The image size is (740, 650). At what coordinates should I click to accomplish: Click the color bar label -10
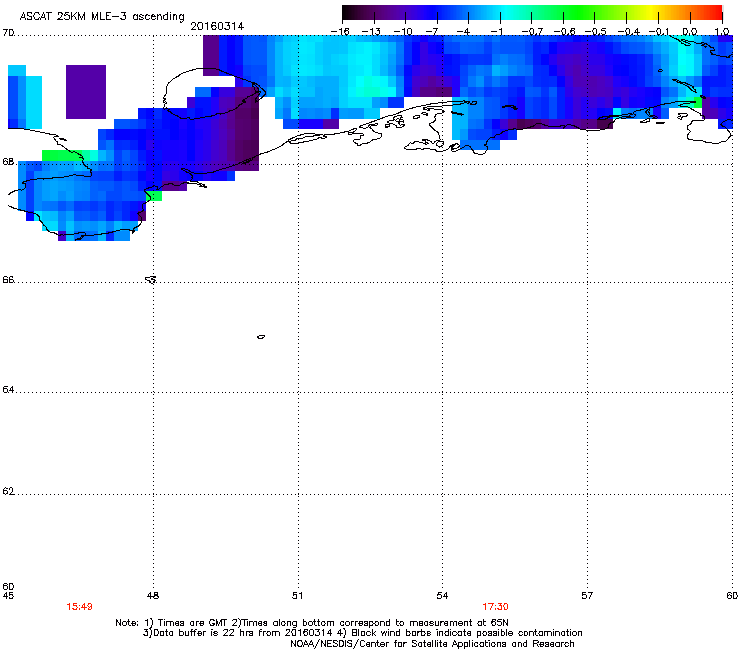[x=403, y=32]
